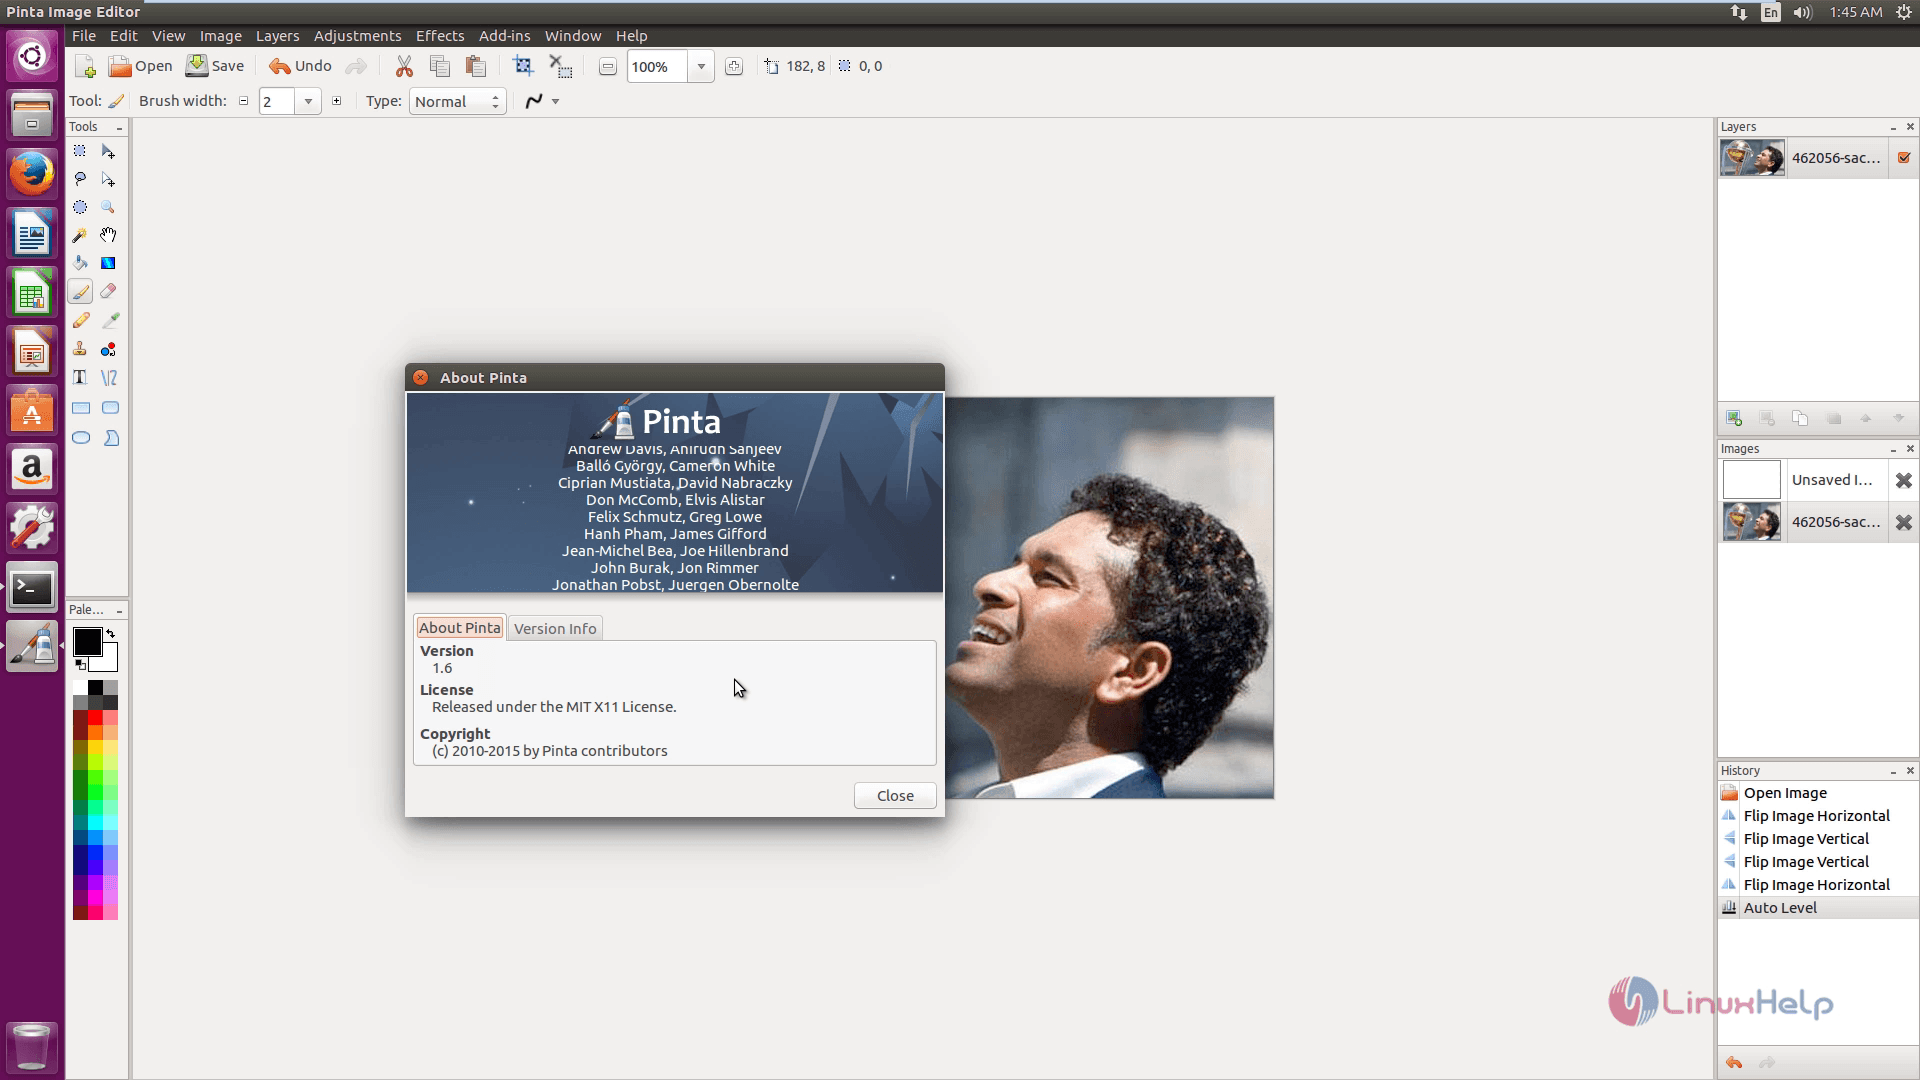Image resolution: width=1920 pixels, height=1080 pixels.
Task: Click the Cut scissors icon
Action: click(404, 66)
